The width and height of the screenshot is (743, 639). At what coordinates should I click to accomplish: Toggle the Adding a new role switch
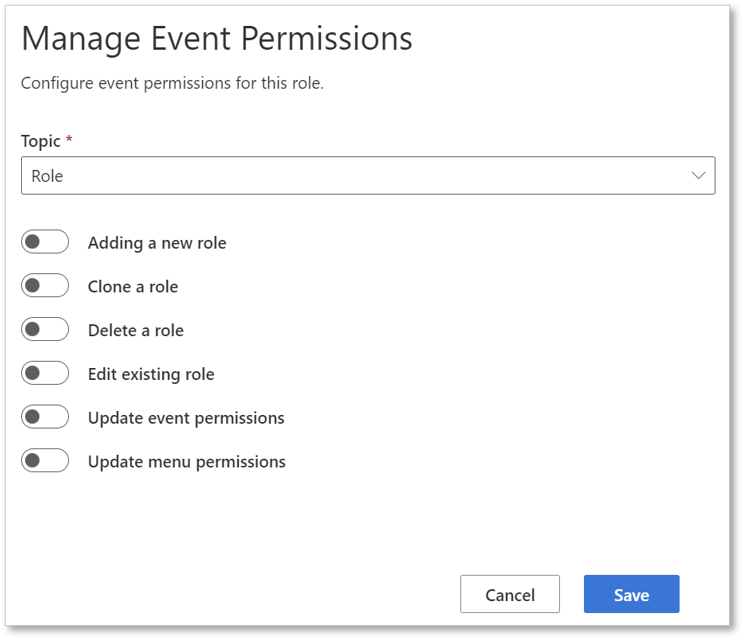click(x=45, y=242)
